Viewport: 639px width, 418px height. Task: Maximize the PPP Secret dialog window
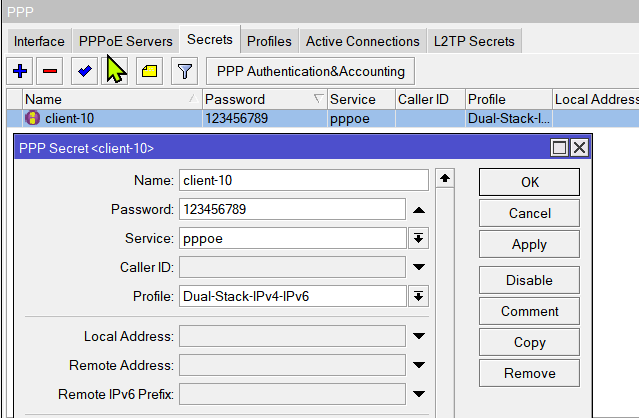[560, 148]
